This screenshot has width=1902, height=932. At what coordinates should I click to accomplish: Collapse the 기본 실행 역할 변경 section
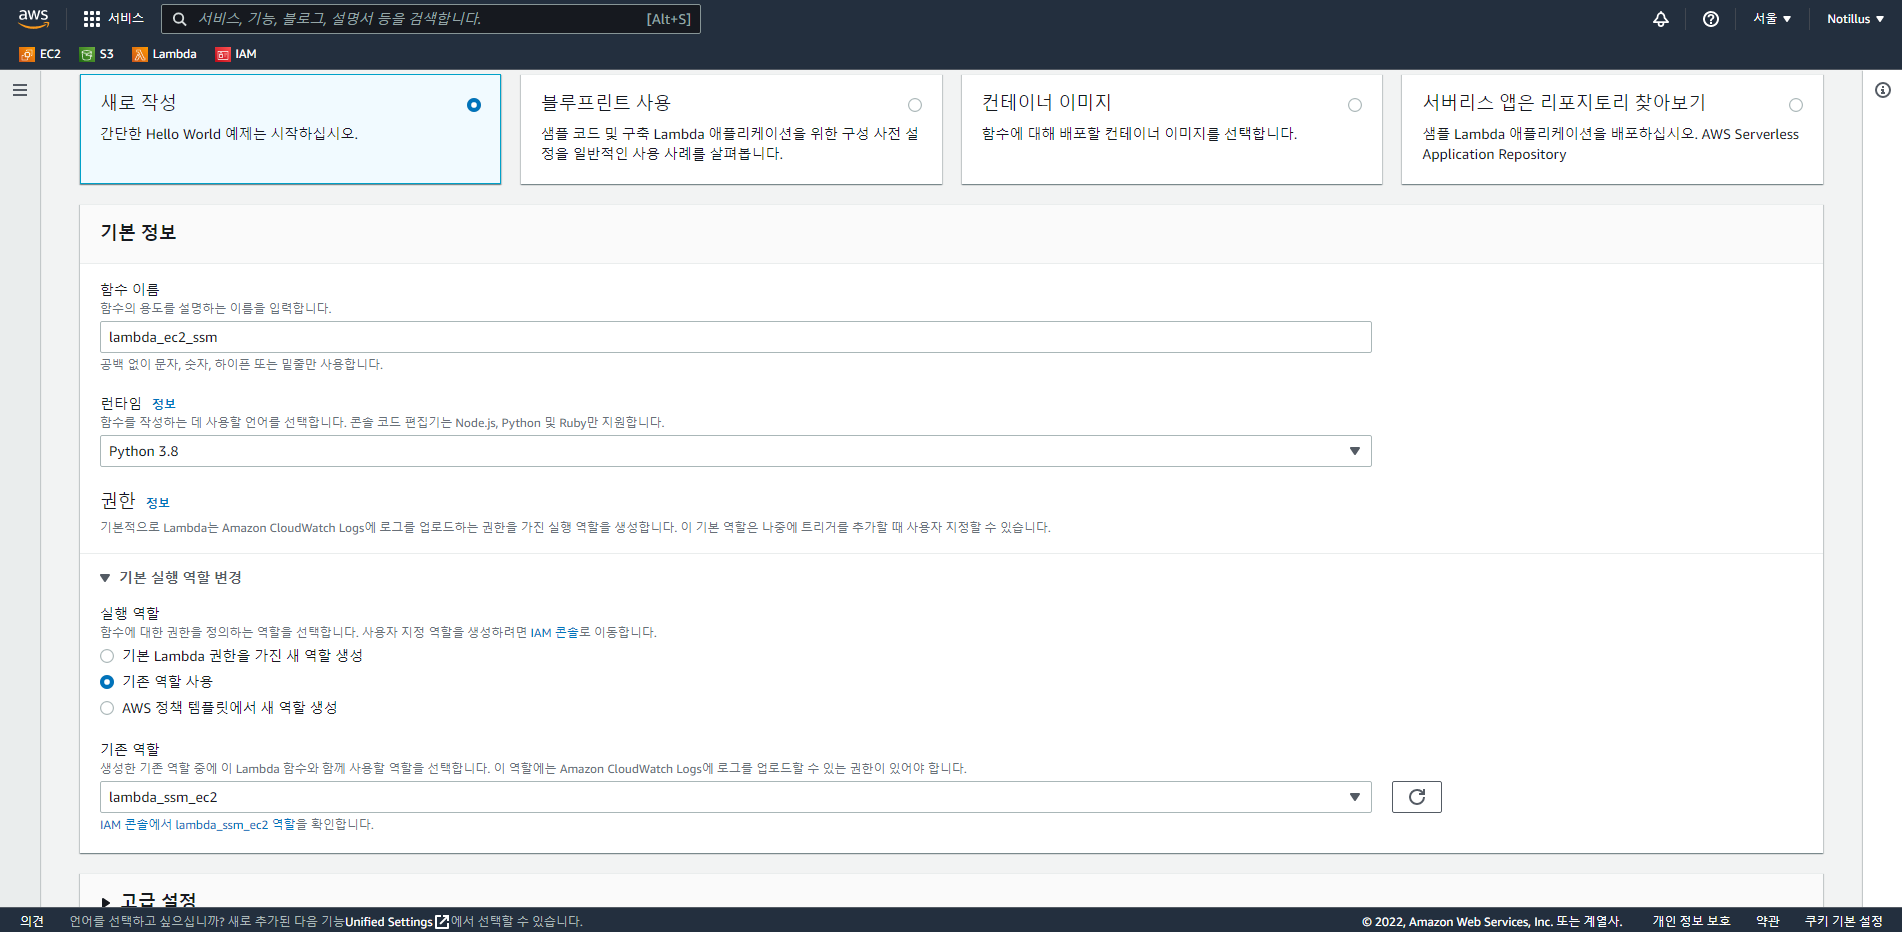[x=171, y=577]
